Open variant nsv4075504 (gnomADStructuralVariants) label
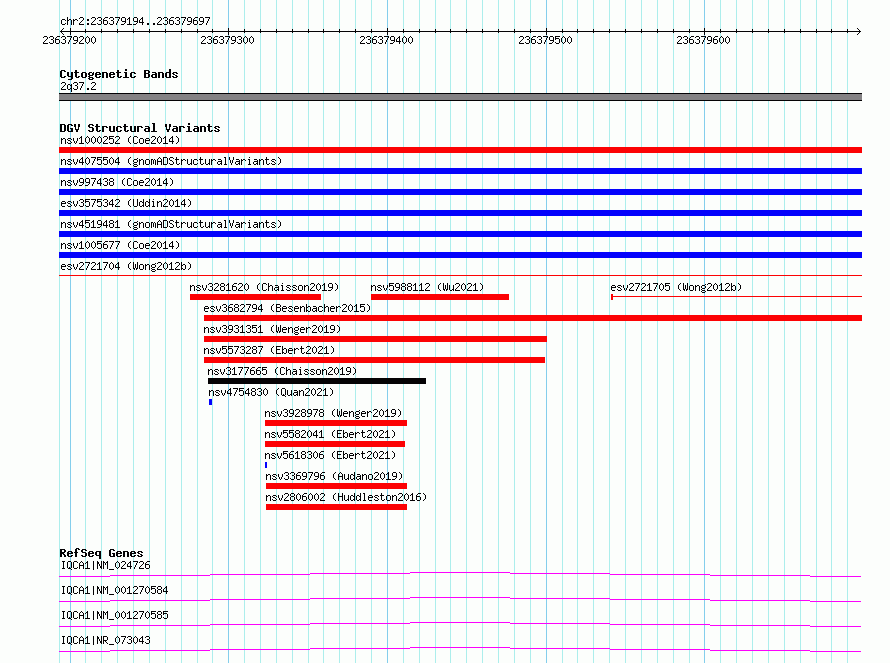This screenshot has width=890, height=663. point(171,161)
